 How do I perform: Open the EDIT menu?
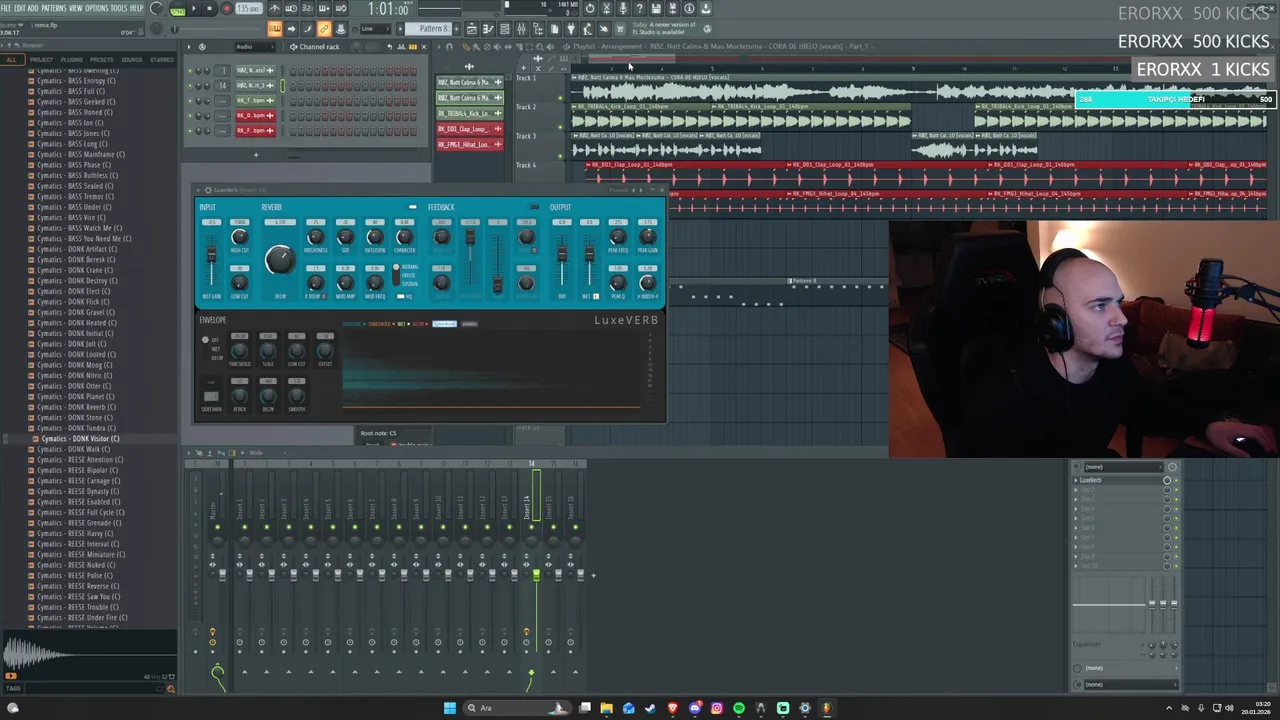(x=20, y=8)
